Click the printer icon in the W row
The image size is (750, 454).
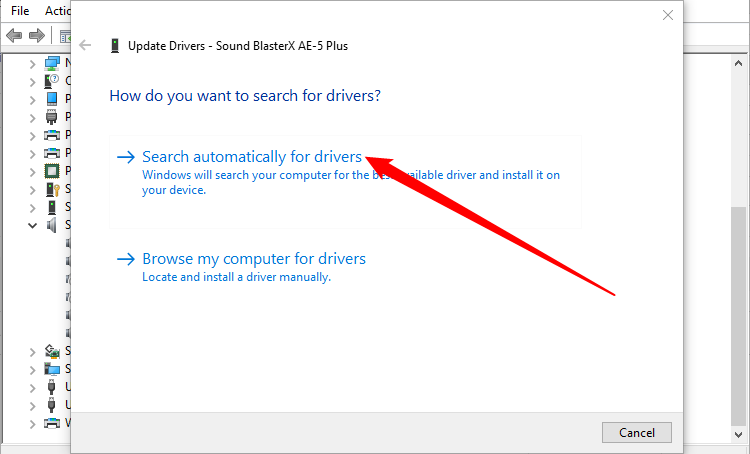coord(52,423)
